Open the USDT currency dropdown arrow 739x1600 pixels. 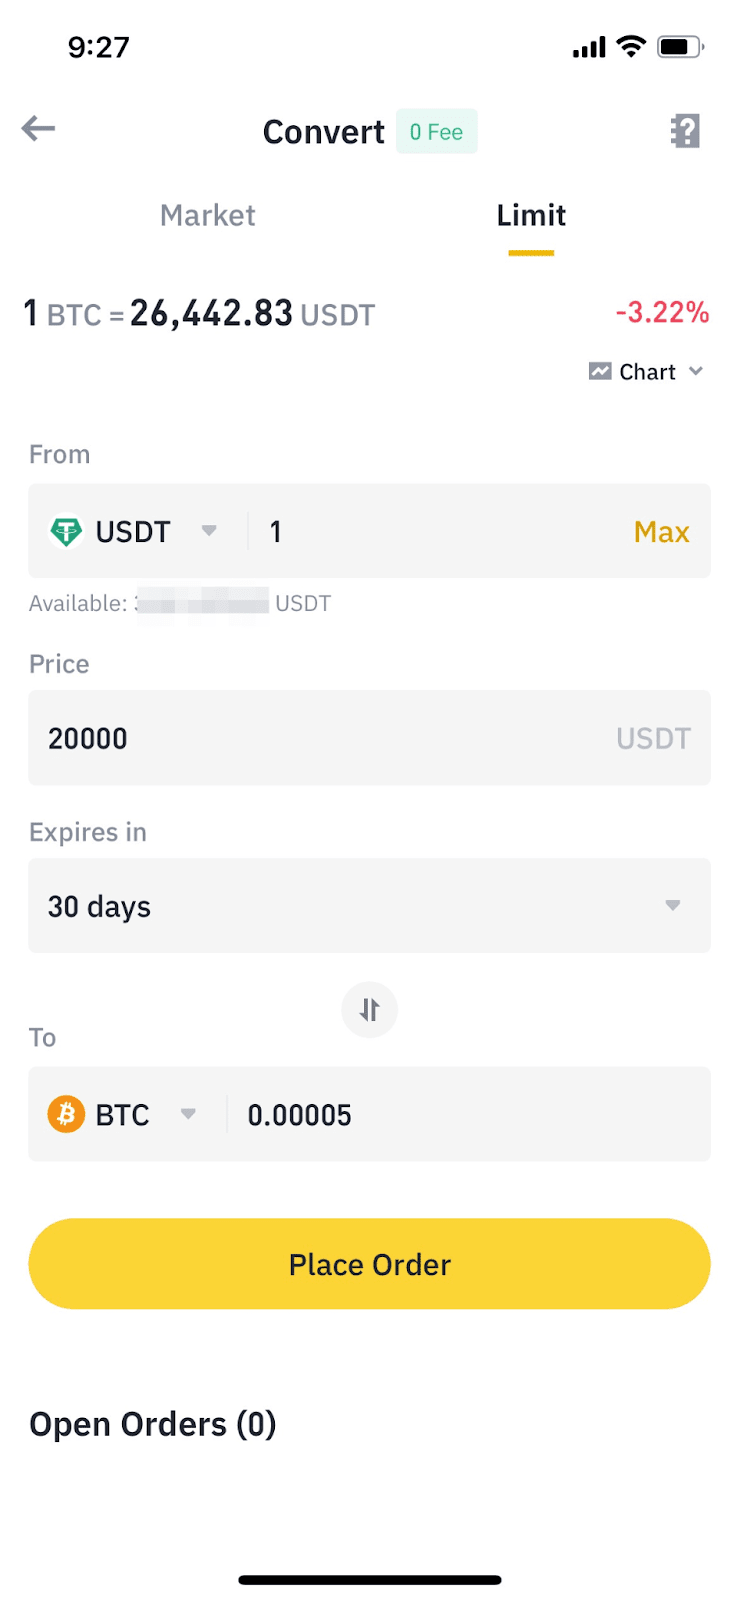click(x=209, y=531)
